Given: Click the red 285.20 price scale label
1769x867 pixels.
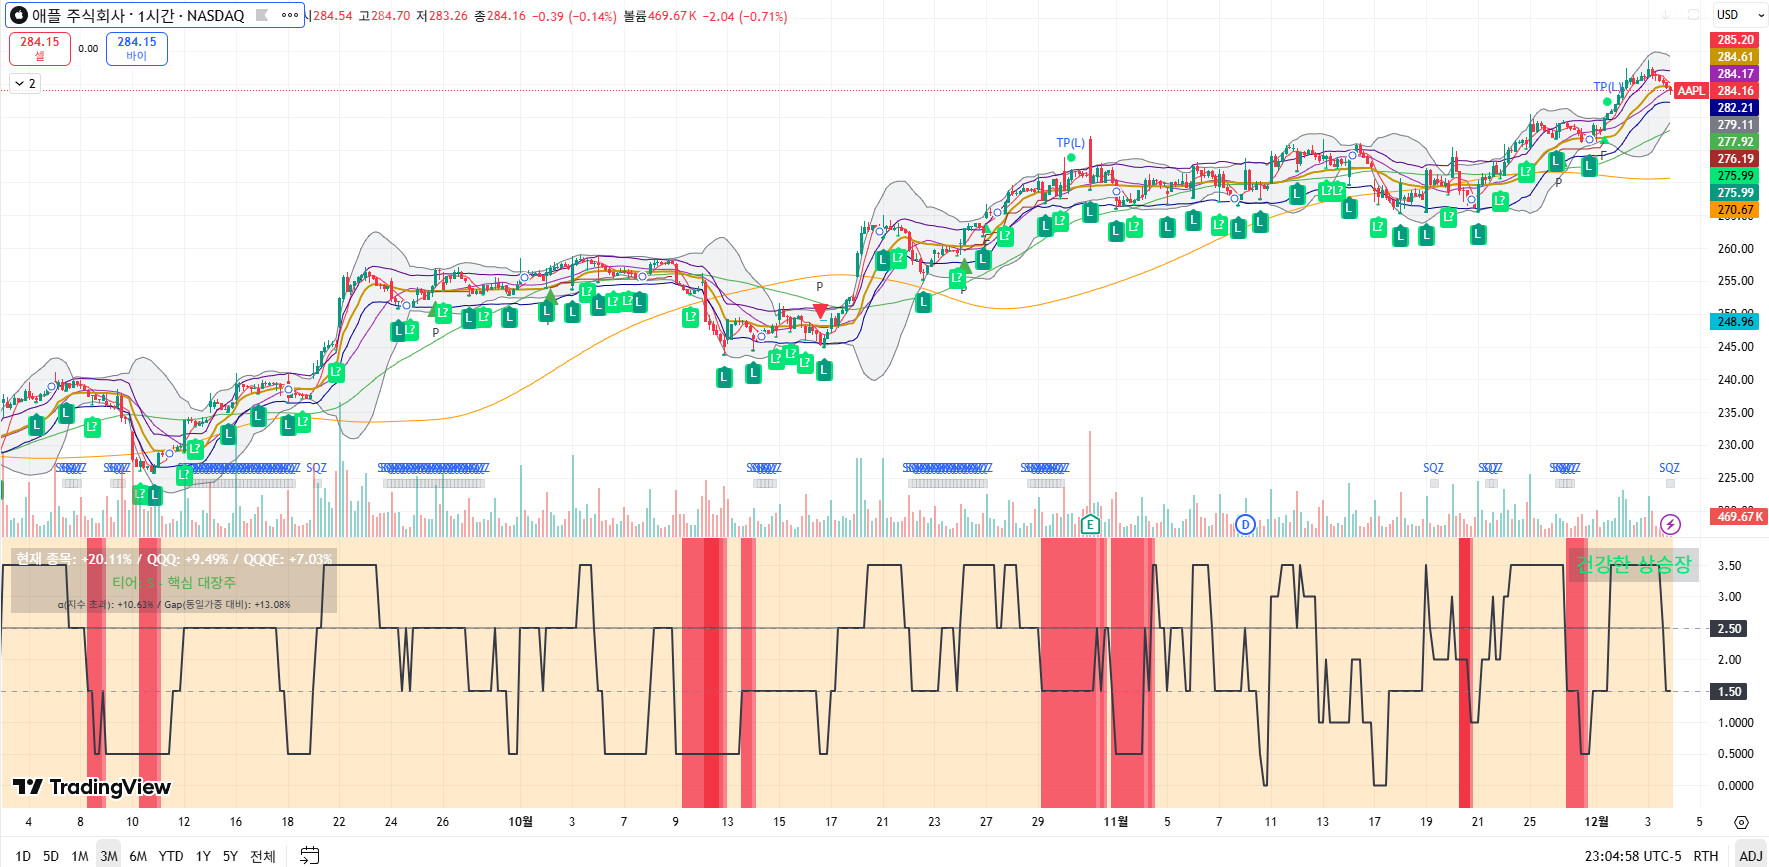Looking at the screenshot, I should pyautogui.click(x=1735, y=40).
